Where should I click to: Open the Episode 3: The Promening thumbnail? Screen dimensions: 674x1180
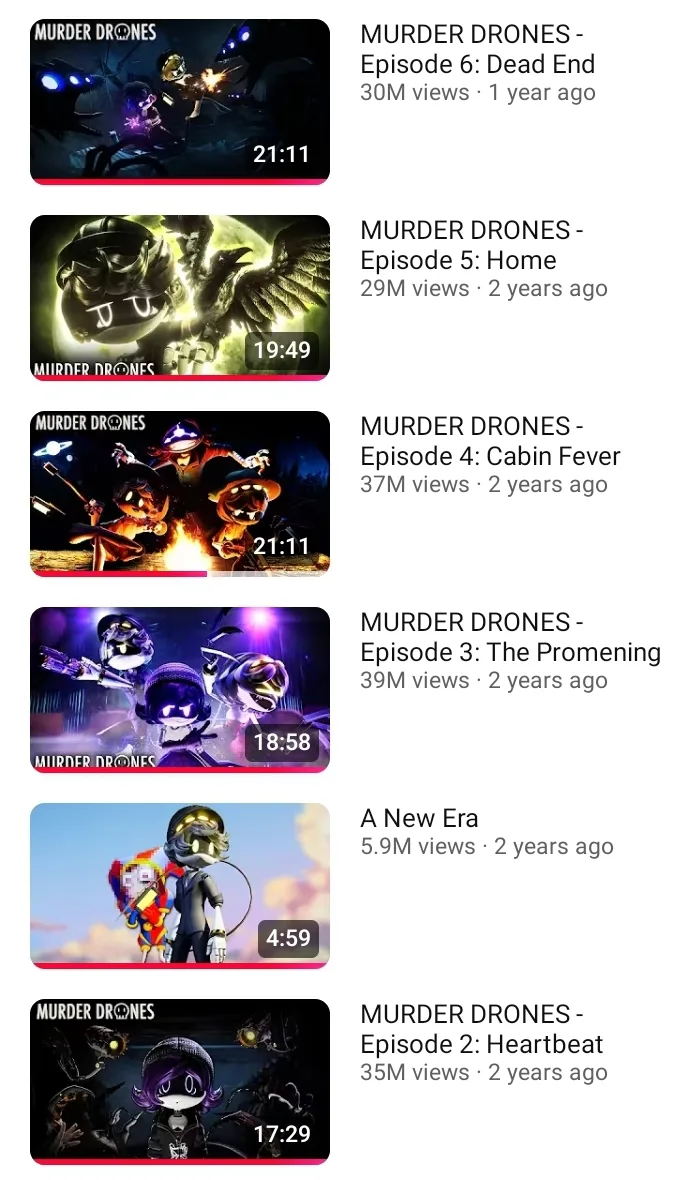click(x=180, y=690)
